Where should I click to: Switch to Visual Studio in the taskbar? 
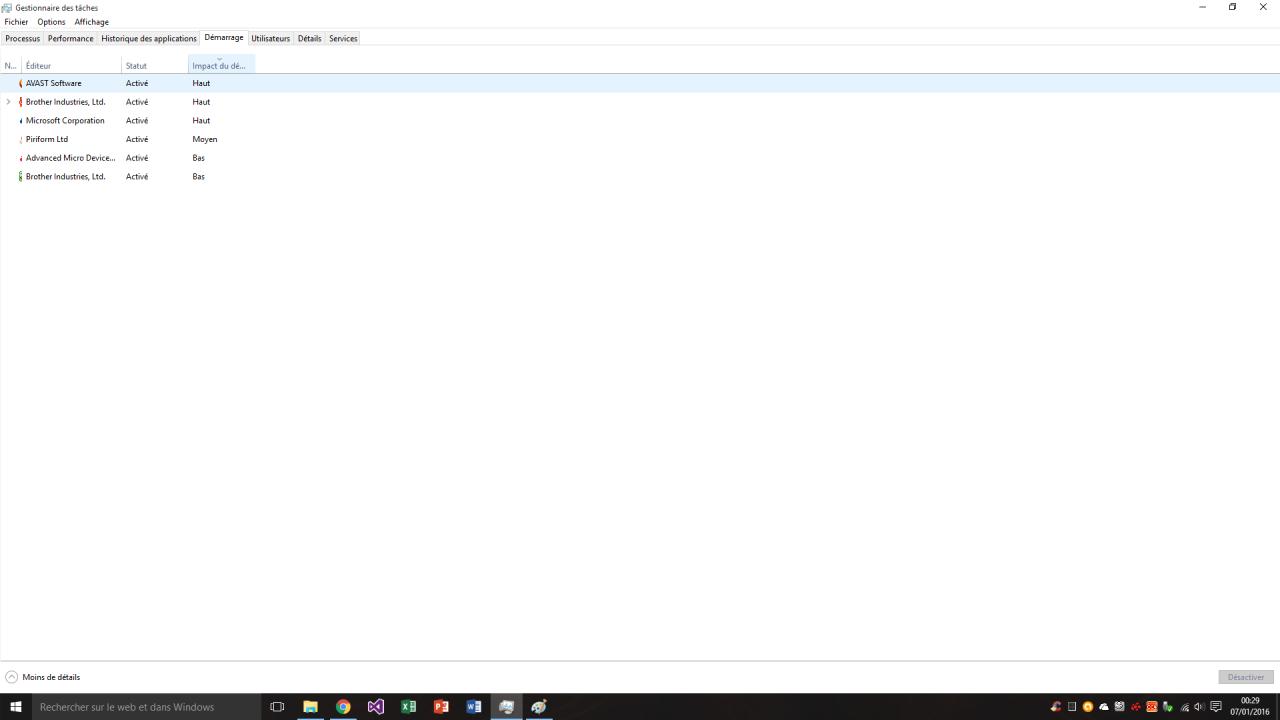click(376, 707)
